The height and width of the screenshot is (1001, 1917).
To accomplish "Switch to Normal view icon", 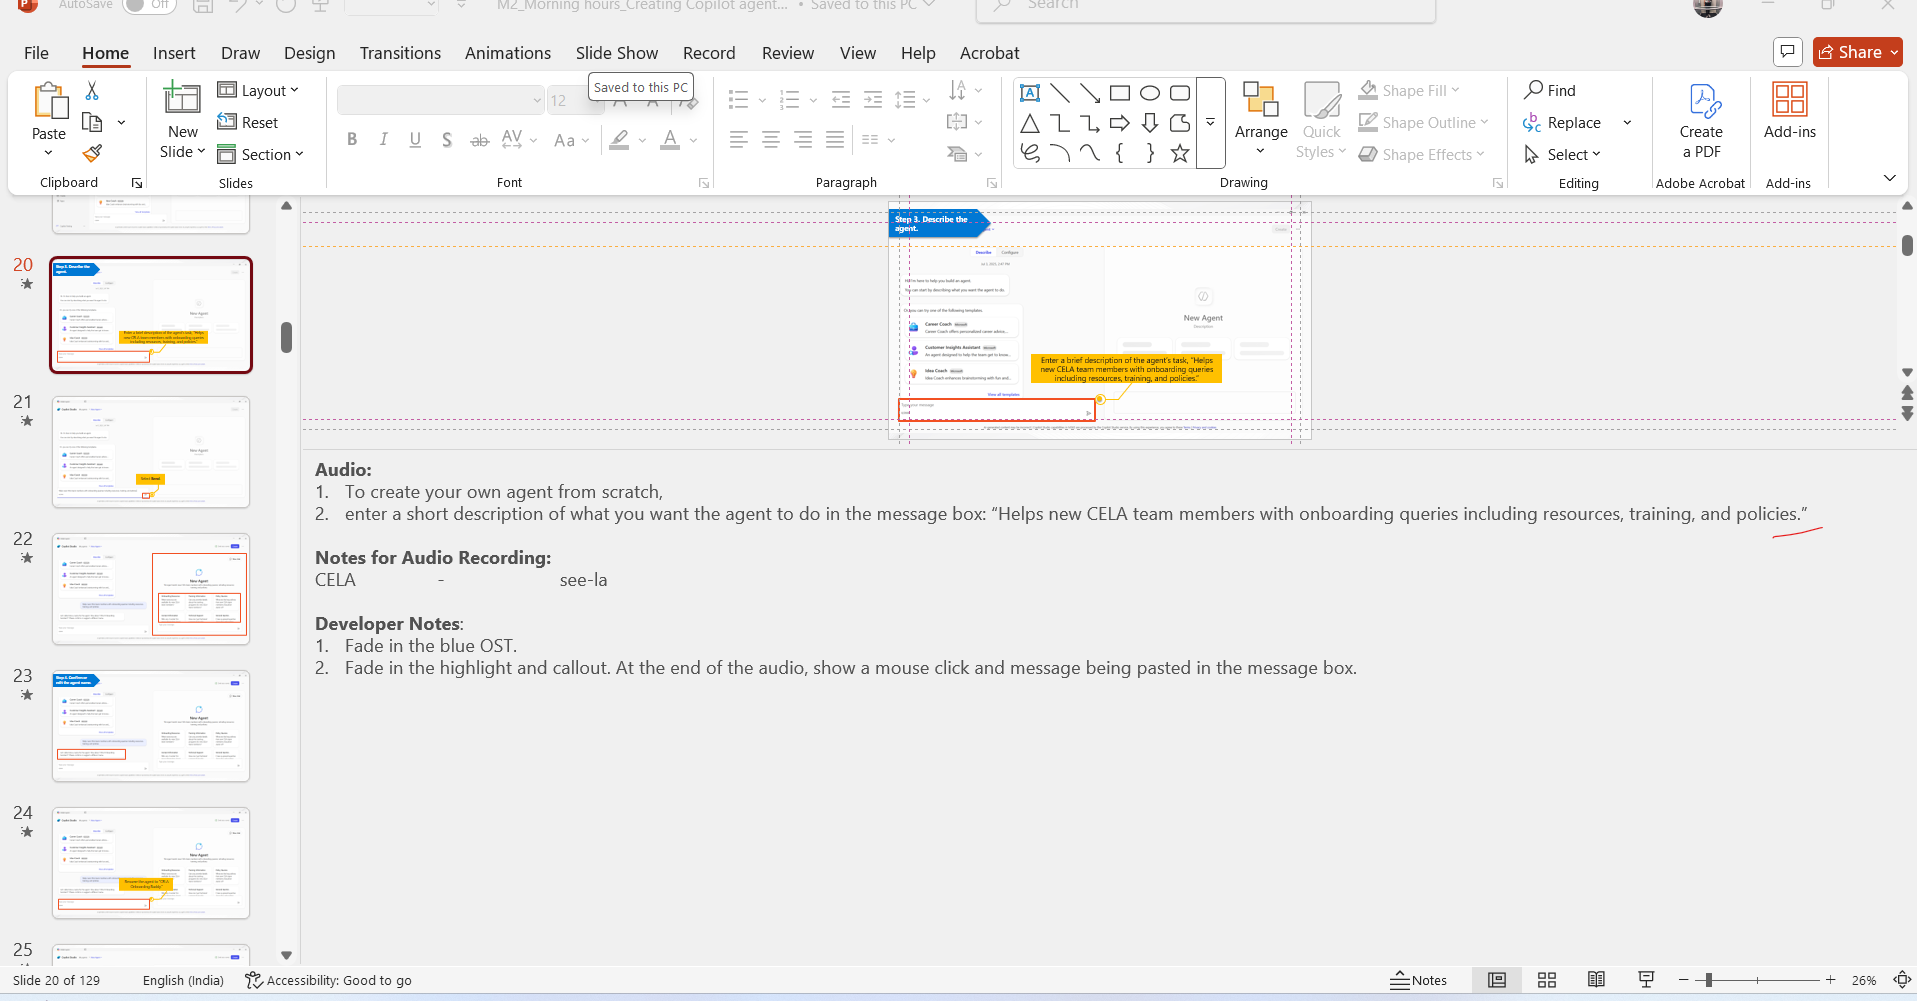I will click(x=1497, y=980).
